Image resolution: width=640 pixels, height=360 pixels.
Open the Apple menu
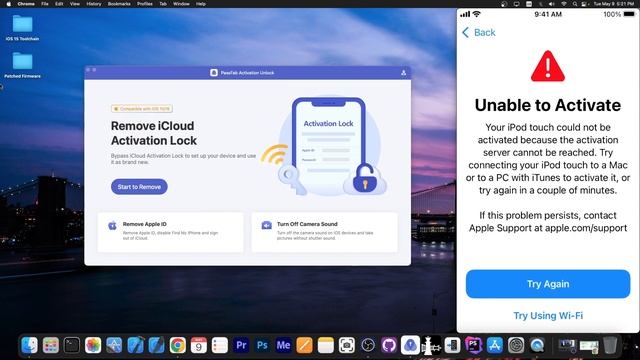pos(8,4)
